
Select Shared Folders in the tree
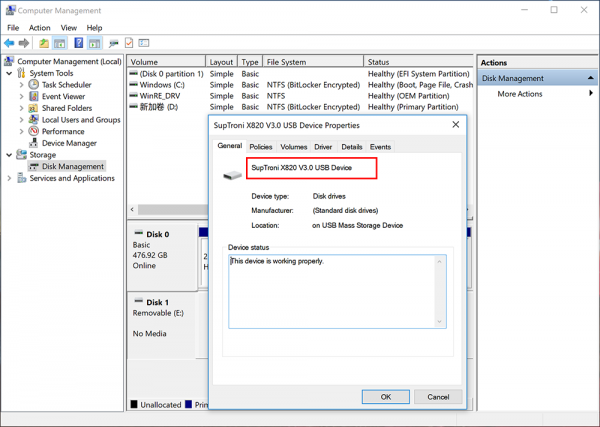coord(67,108)
